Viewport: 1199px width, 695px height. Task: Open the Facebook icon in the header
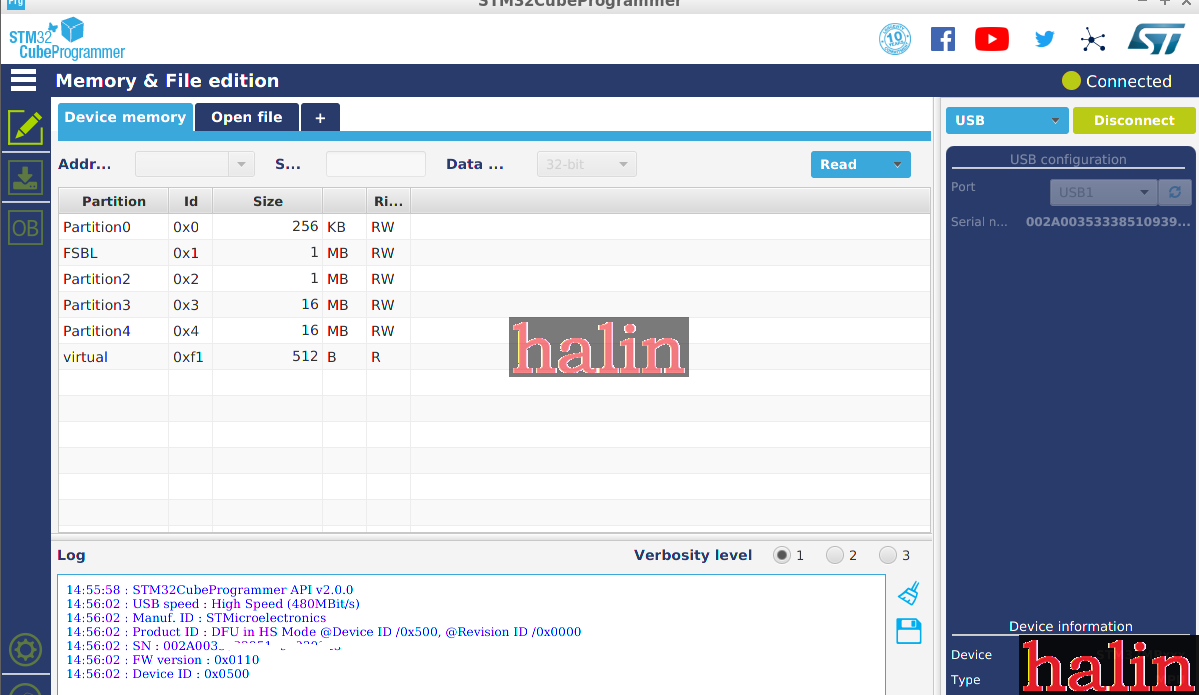[942, 39]
